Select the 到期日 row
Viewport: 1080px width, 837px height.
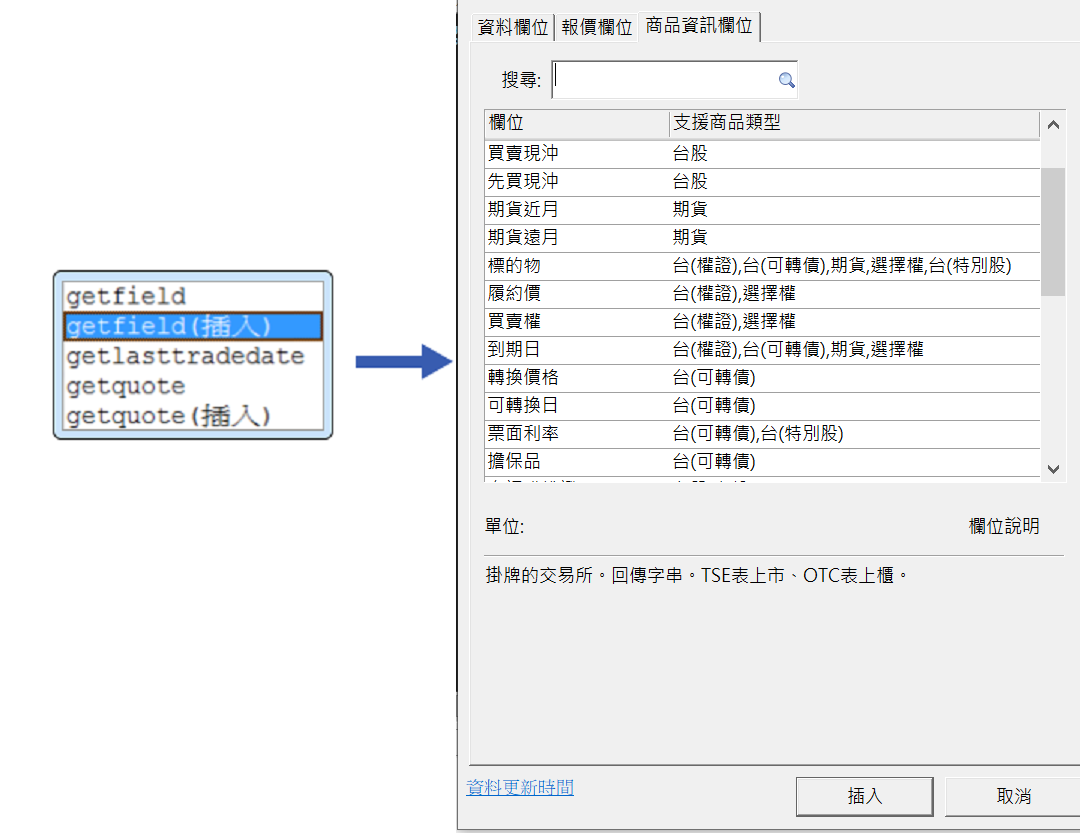tap(762, 350)
